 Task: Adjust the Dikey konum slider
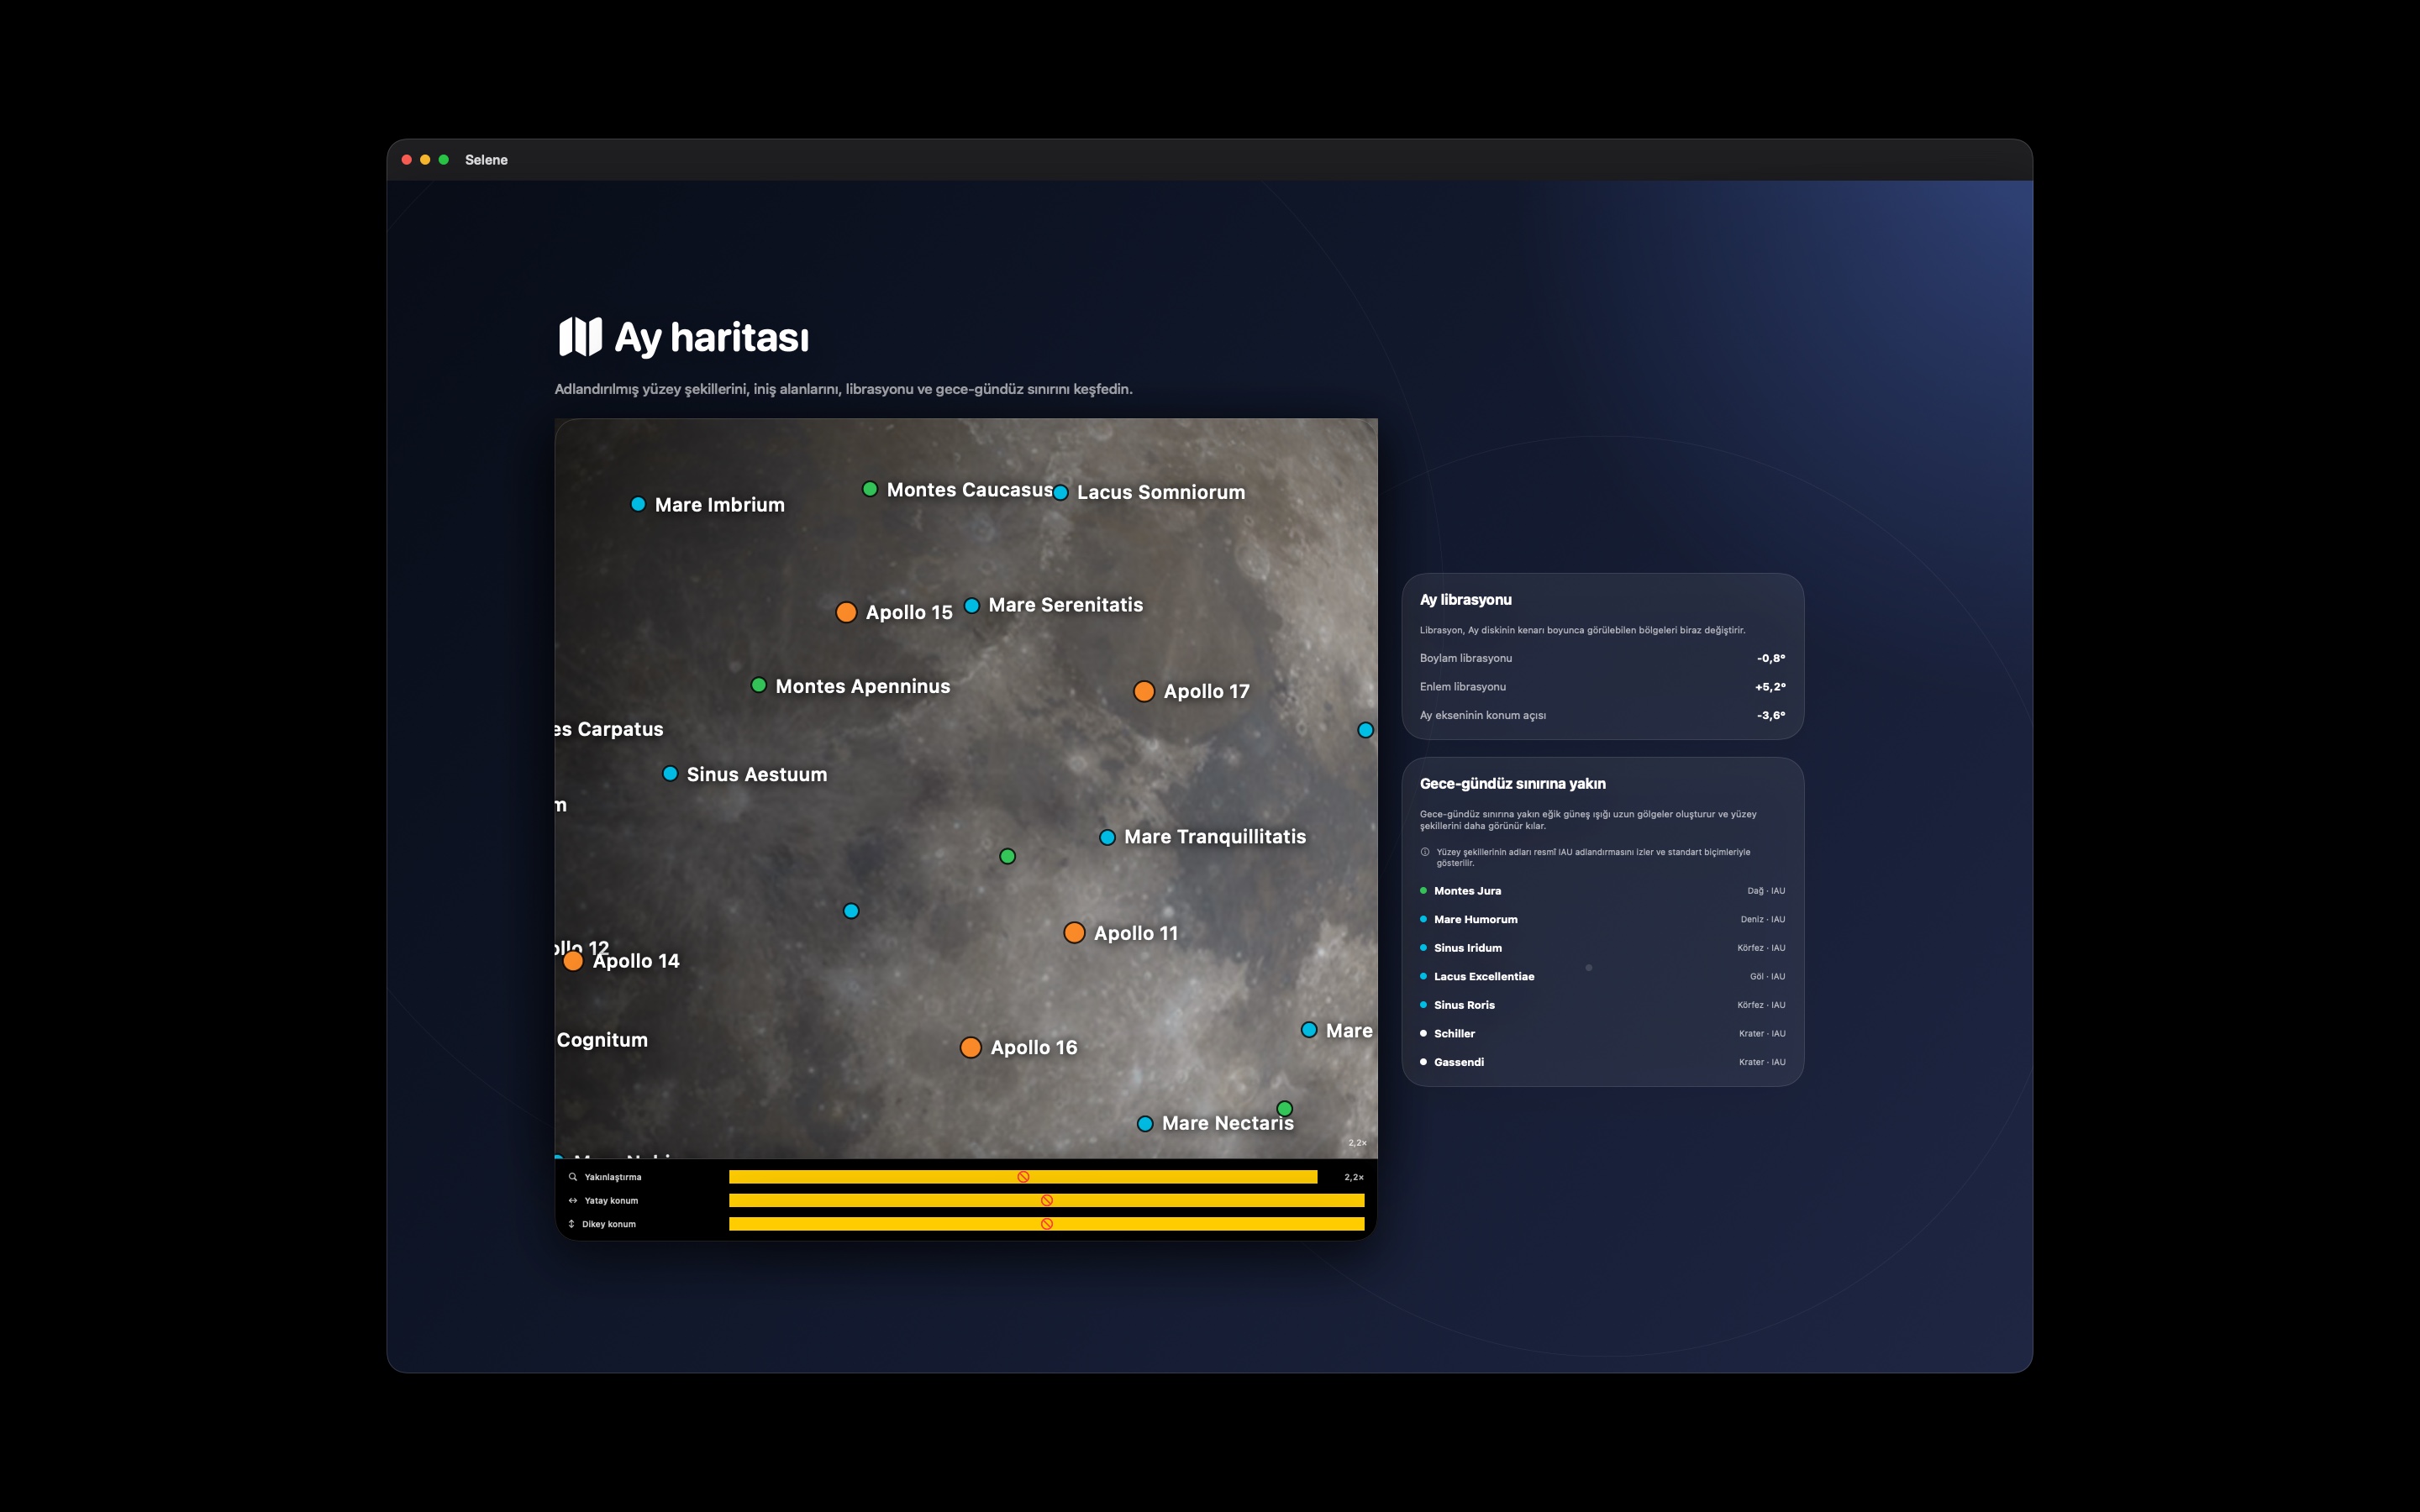1046,1224
